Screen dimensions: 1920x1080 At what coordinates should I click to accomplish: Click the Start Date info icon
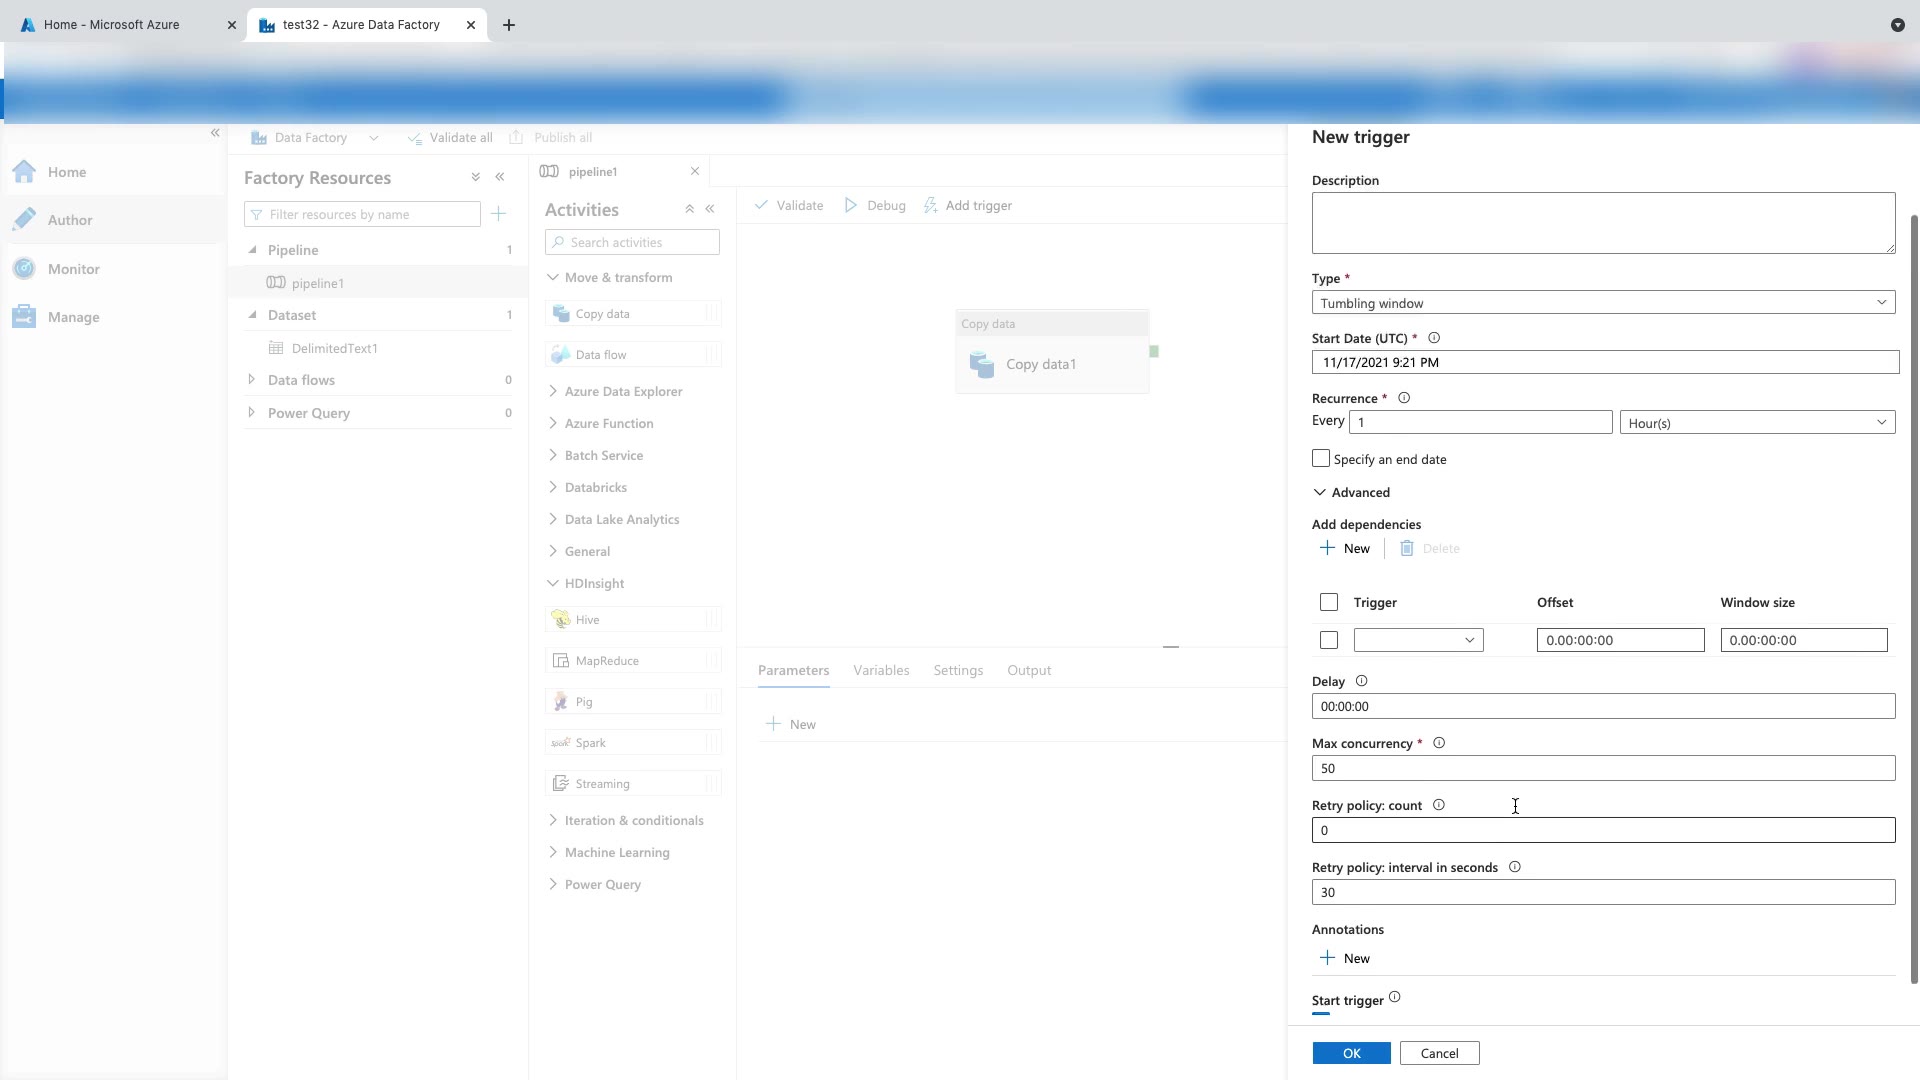1434,338
